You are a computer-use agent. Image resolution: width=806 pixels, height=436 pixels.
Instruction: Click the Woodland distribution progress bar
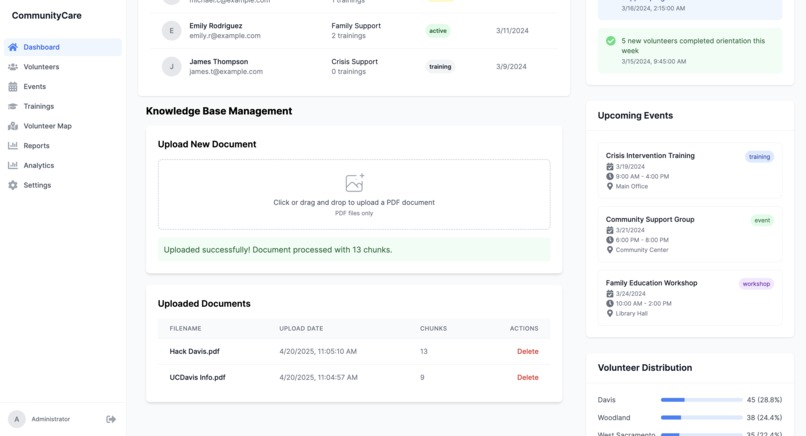(x=701, y=417)
